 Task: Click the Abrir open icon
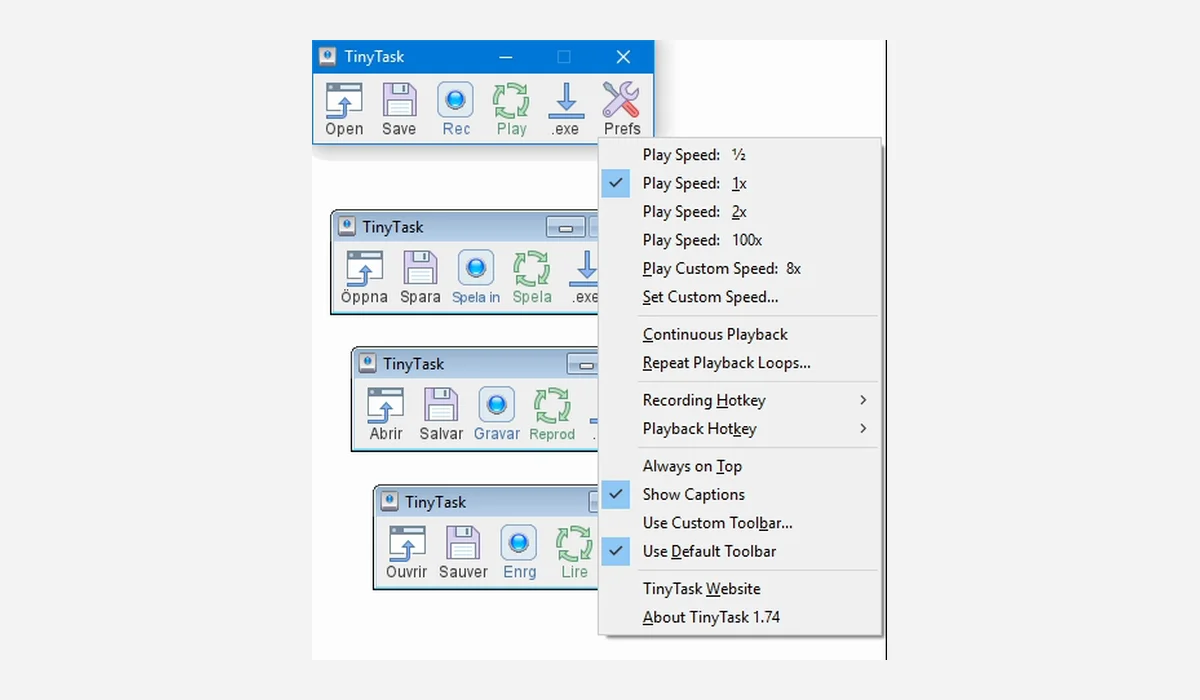[386, 405]
